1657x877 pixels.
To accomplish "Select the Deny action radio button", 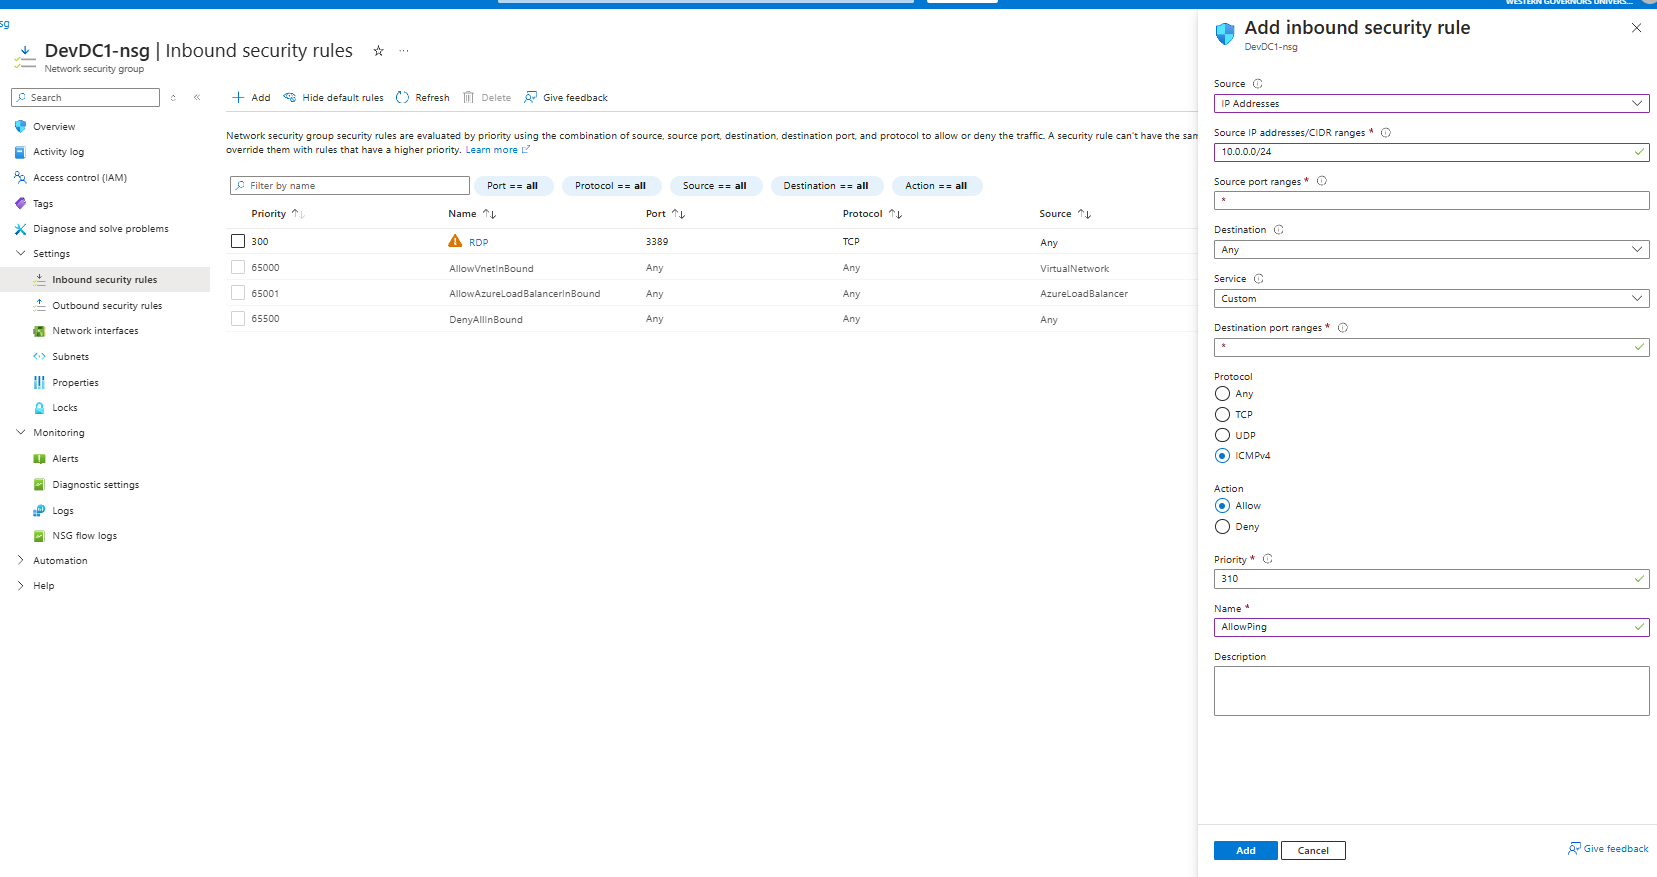I will pos(1222,527).
